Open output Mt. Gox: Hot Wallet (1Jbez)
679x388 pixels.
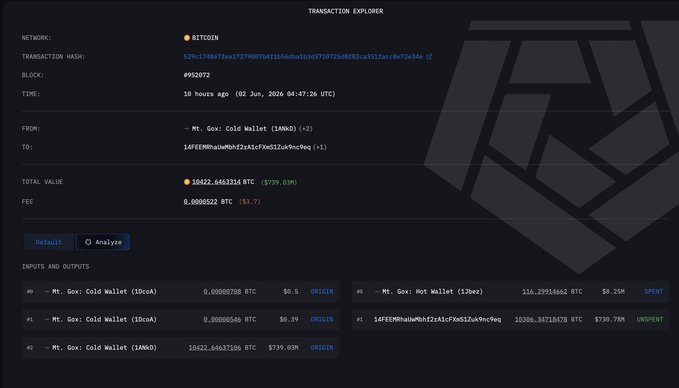point(432,292)
